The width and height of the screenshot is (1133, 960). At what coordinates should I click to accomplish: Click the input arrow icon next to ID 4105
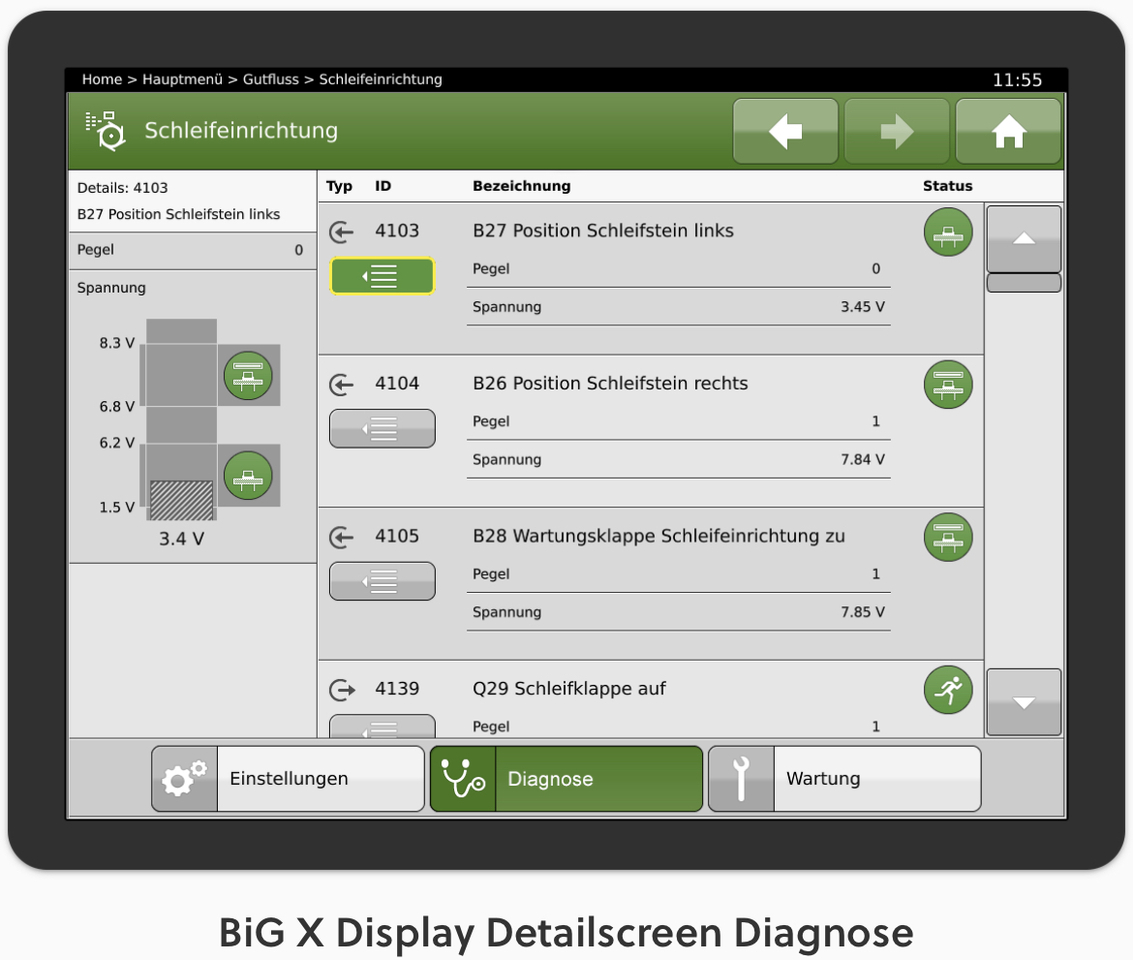[x=342, y=537]
